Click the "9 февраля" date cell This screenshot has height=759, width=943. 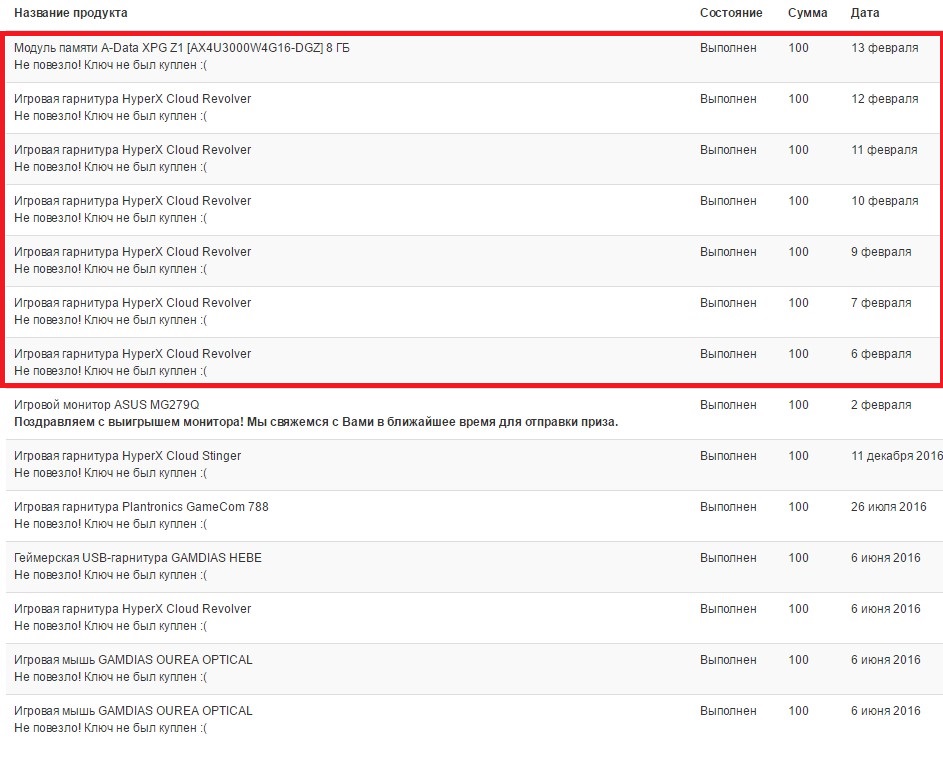point(881,252)
